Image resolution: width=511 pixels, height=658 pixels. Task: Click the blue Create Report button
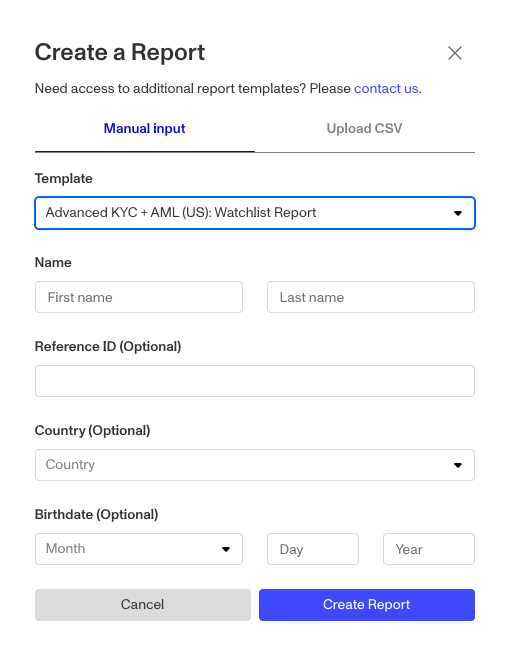(x=367, y=605)
